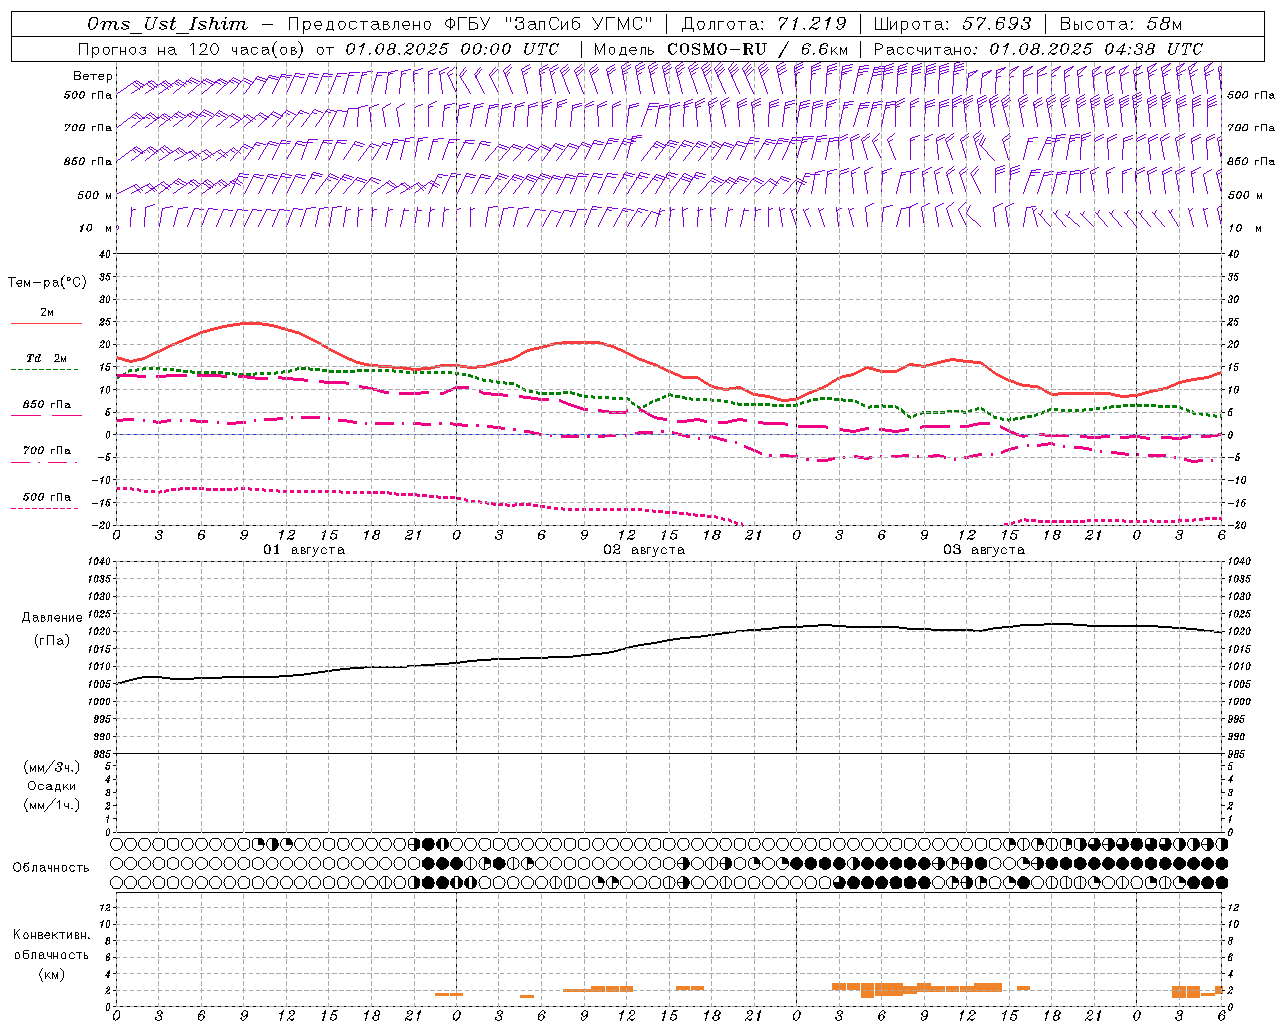Click the 850 гПа temperature legend entry

point(46,405)
